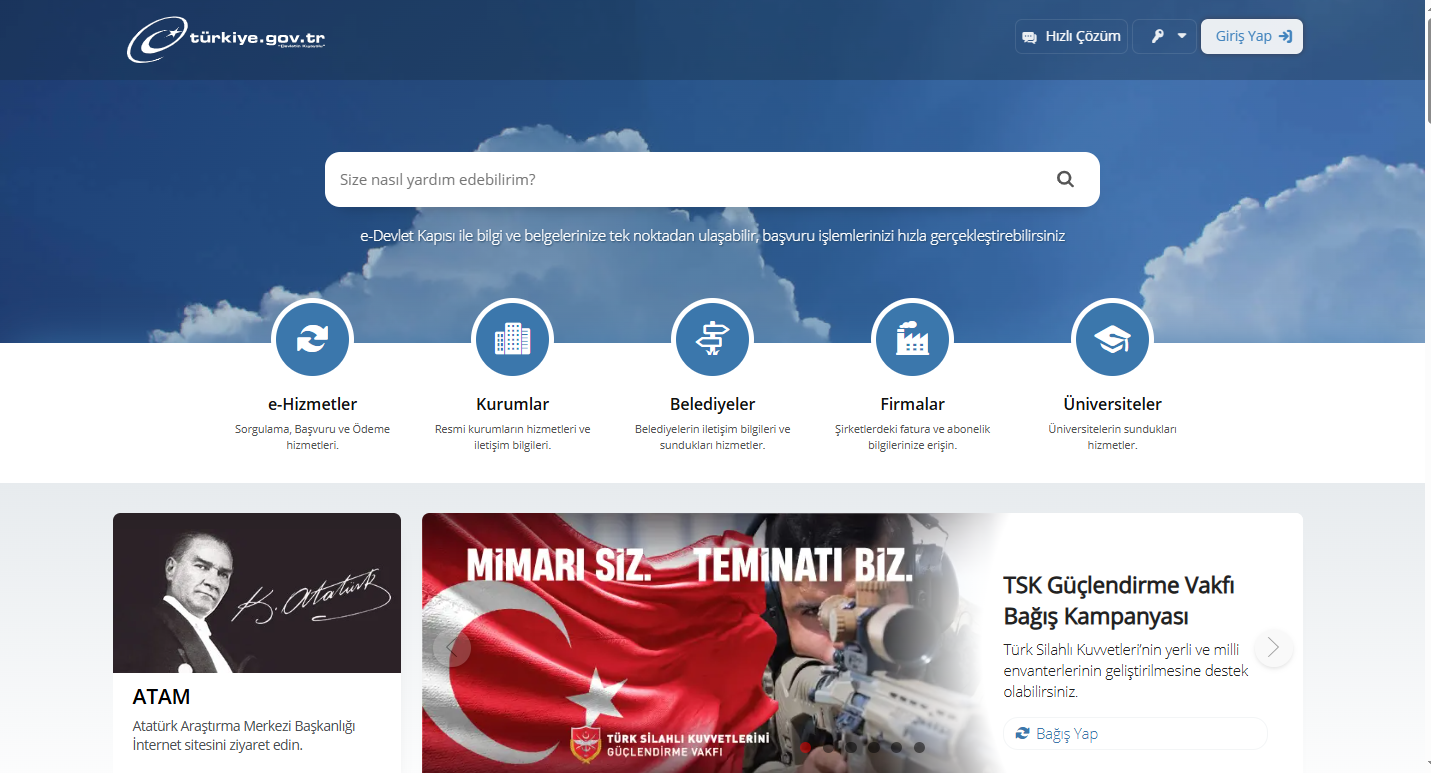The image size is (1431, 773).
Task: Activate the first slide indicator dot
Action: tap(805, 746)
